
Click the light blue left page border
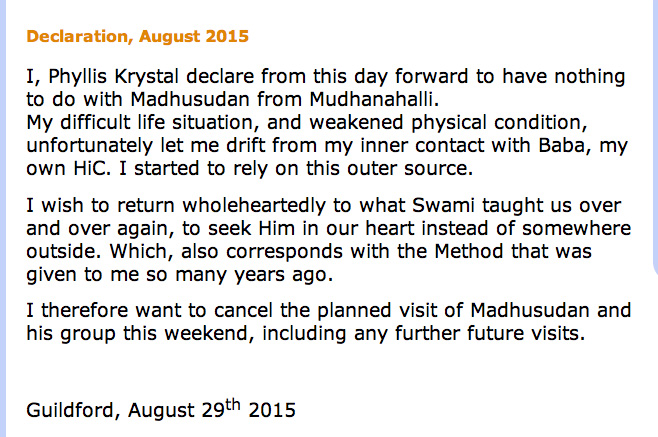(x=3, y=218)
